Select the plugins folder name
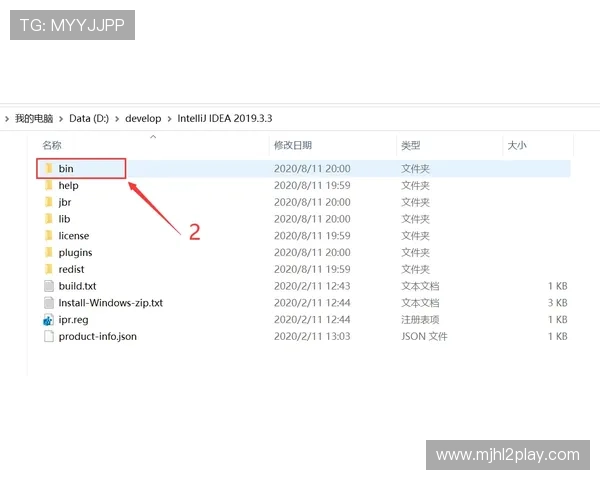The width and height of the screenshot is (600, 480). point(75,253)
